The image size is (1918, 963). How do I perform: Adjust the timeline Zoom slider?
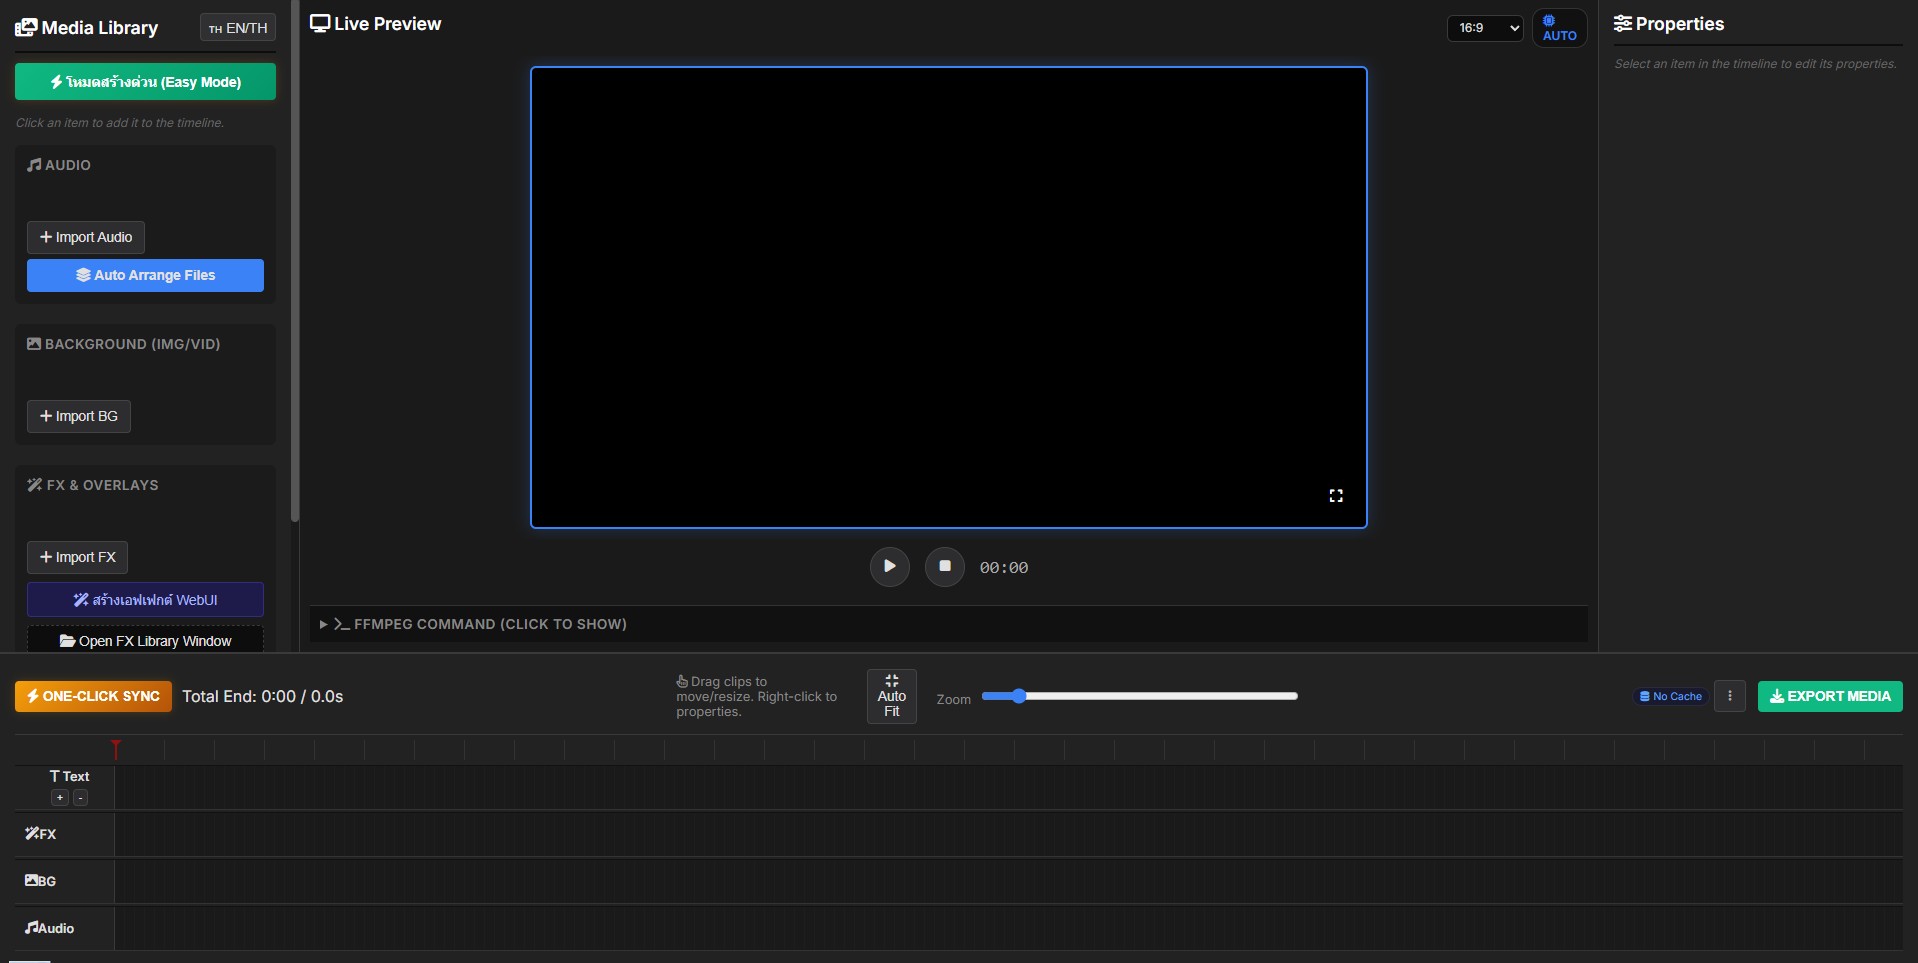pyautogui.click(x=1019, y=696)
